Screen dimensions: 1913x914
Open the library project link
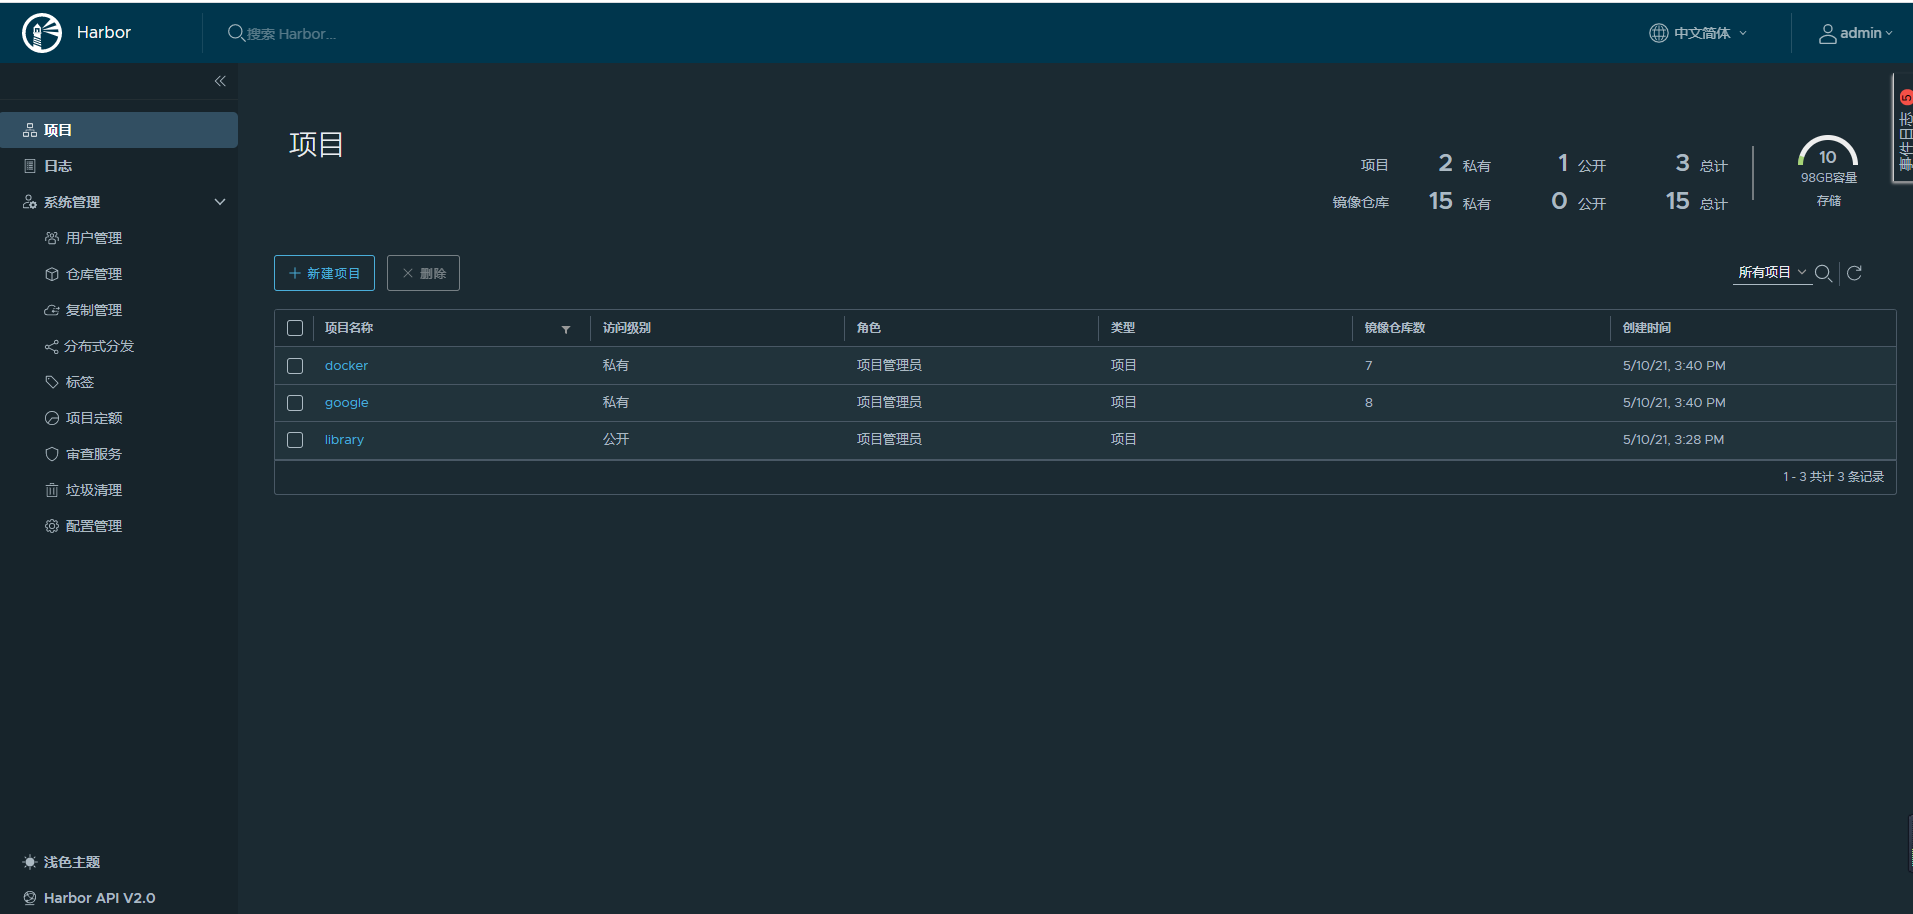(344, 440)
